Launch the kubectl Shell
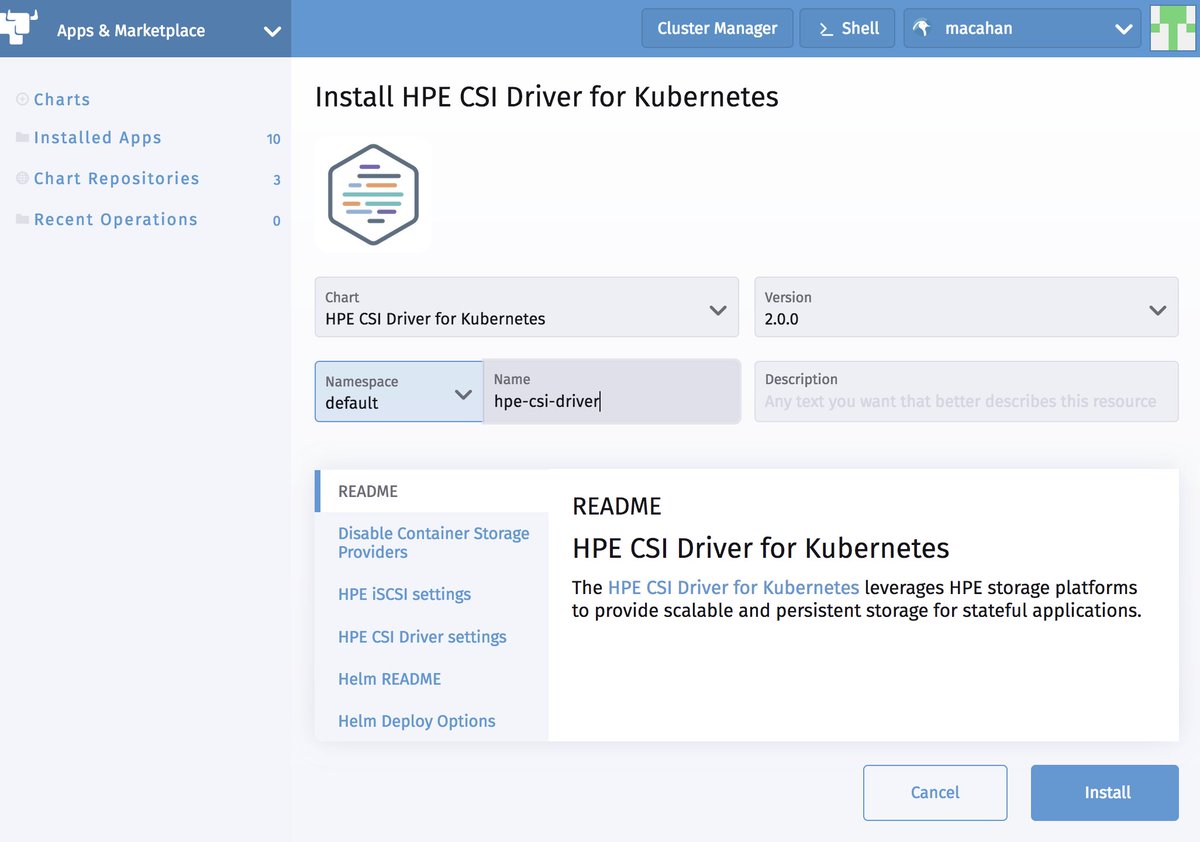 pos(847,28)
